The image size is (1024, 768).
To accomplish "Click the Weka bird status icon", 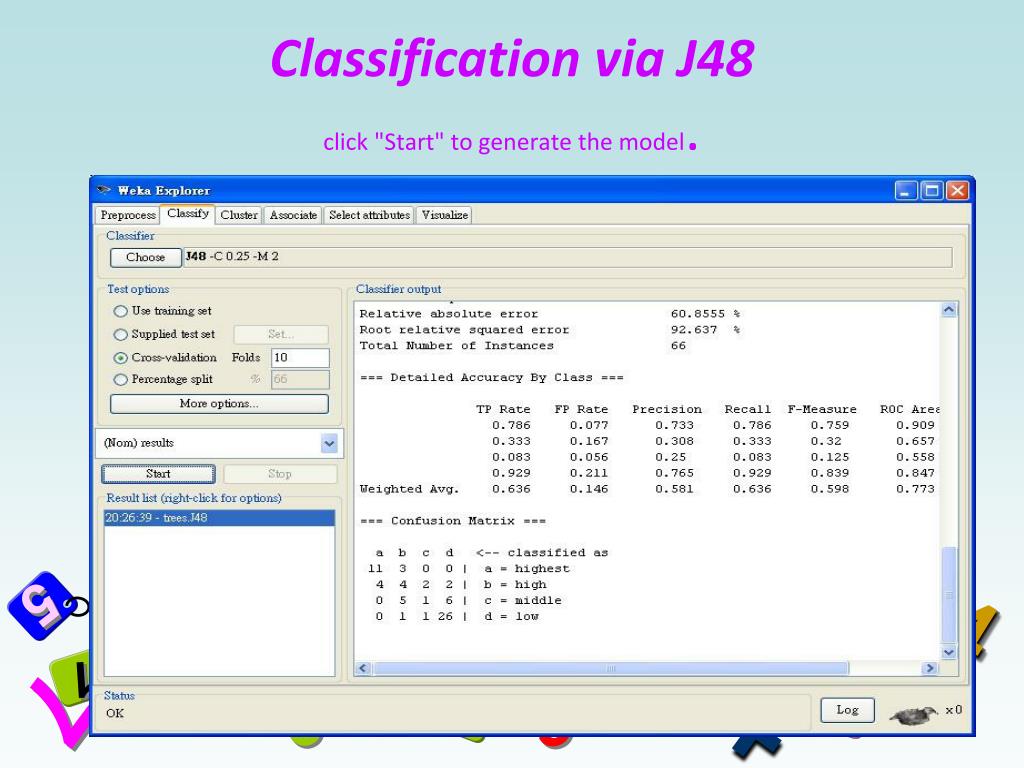I will [x=914, y=714].
